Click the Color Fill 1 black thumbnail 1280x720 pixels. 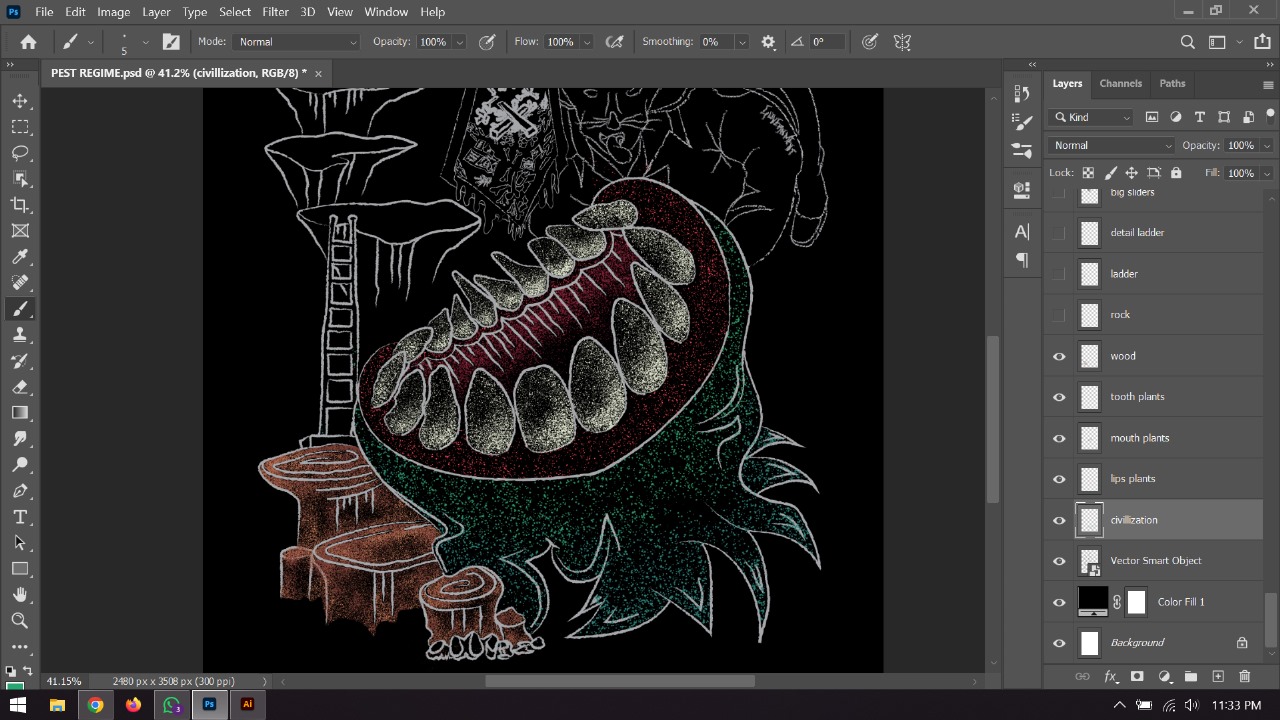[x=1092, y=601]
